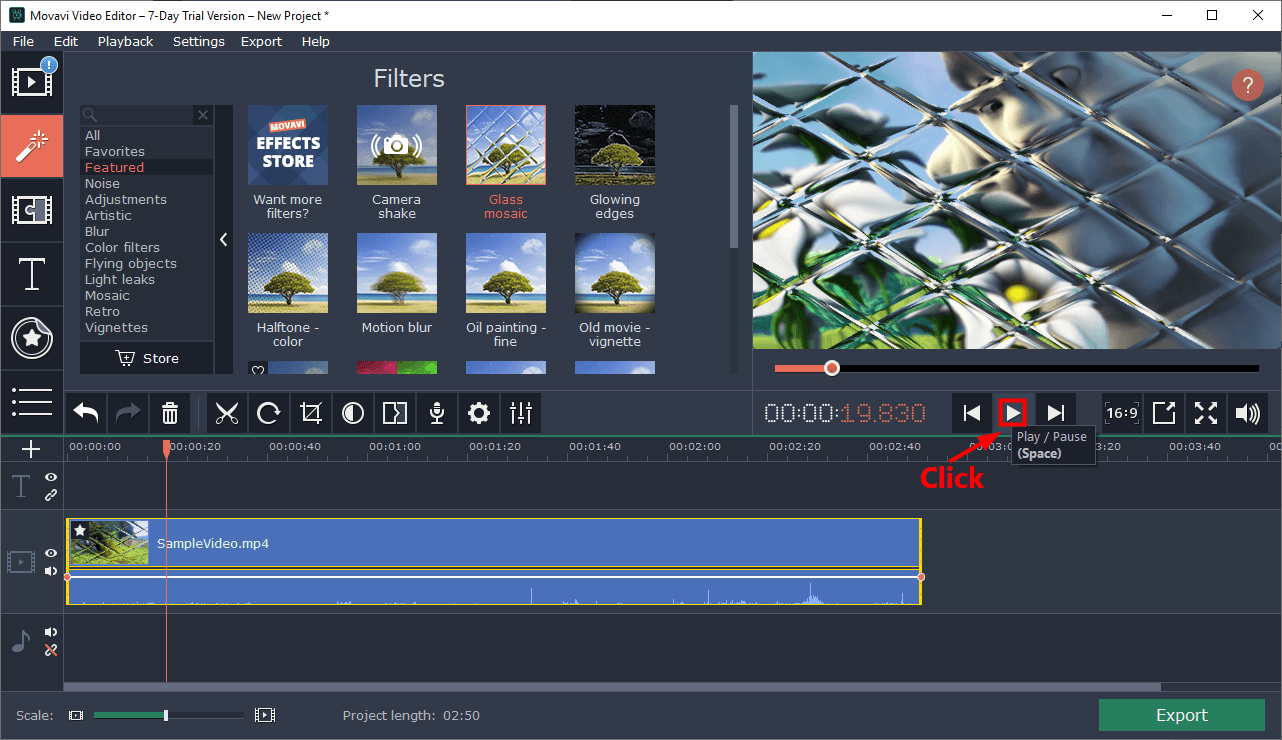Open the Crop tool
This screenshot has height=740, width=1282.
(310, 413)
